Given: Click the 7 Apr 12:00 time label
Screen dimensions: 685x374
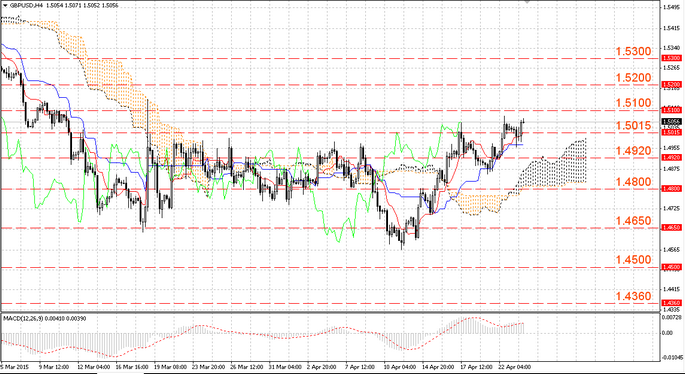Looking at the screenshot, I should pyautogui.click(x=360, y=367).
